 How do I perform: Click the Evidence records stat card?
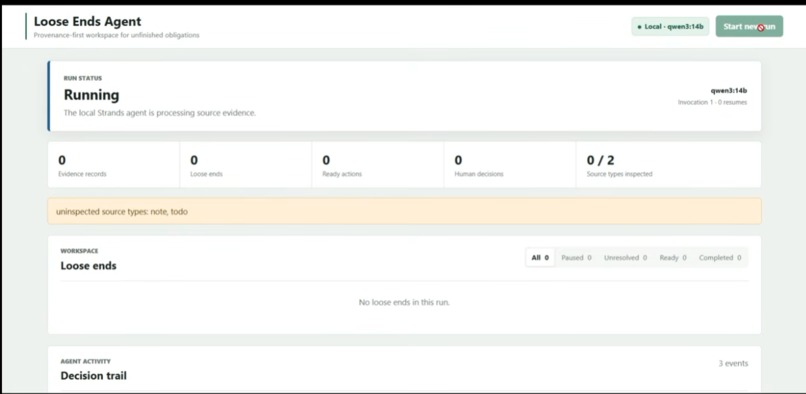[x=114, y=165]
